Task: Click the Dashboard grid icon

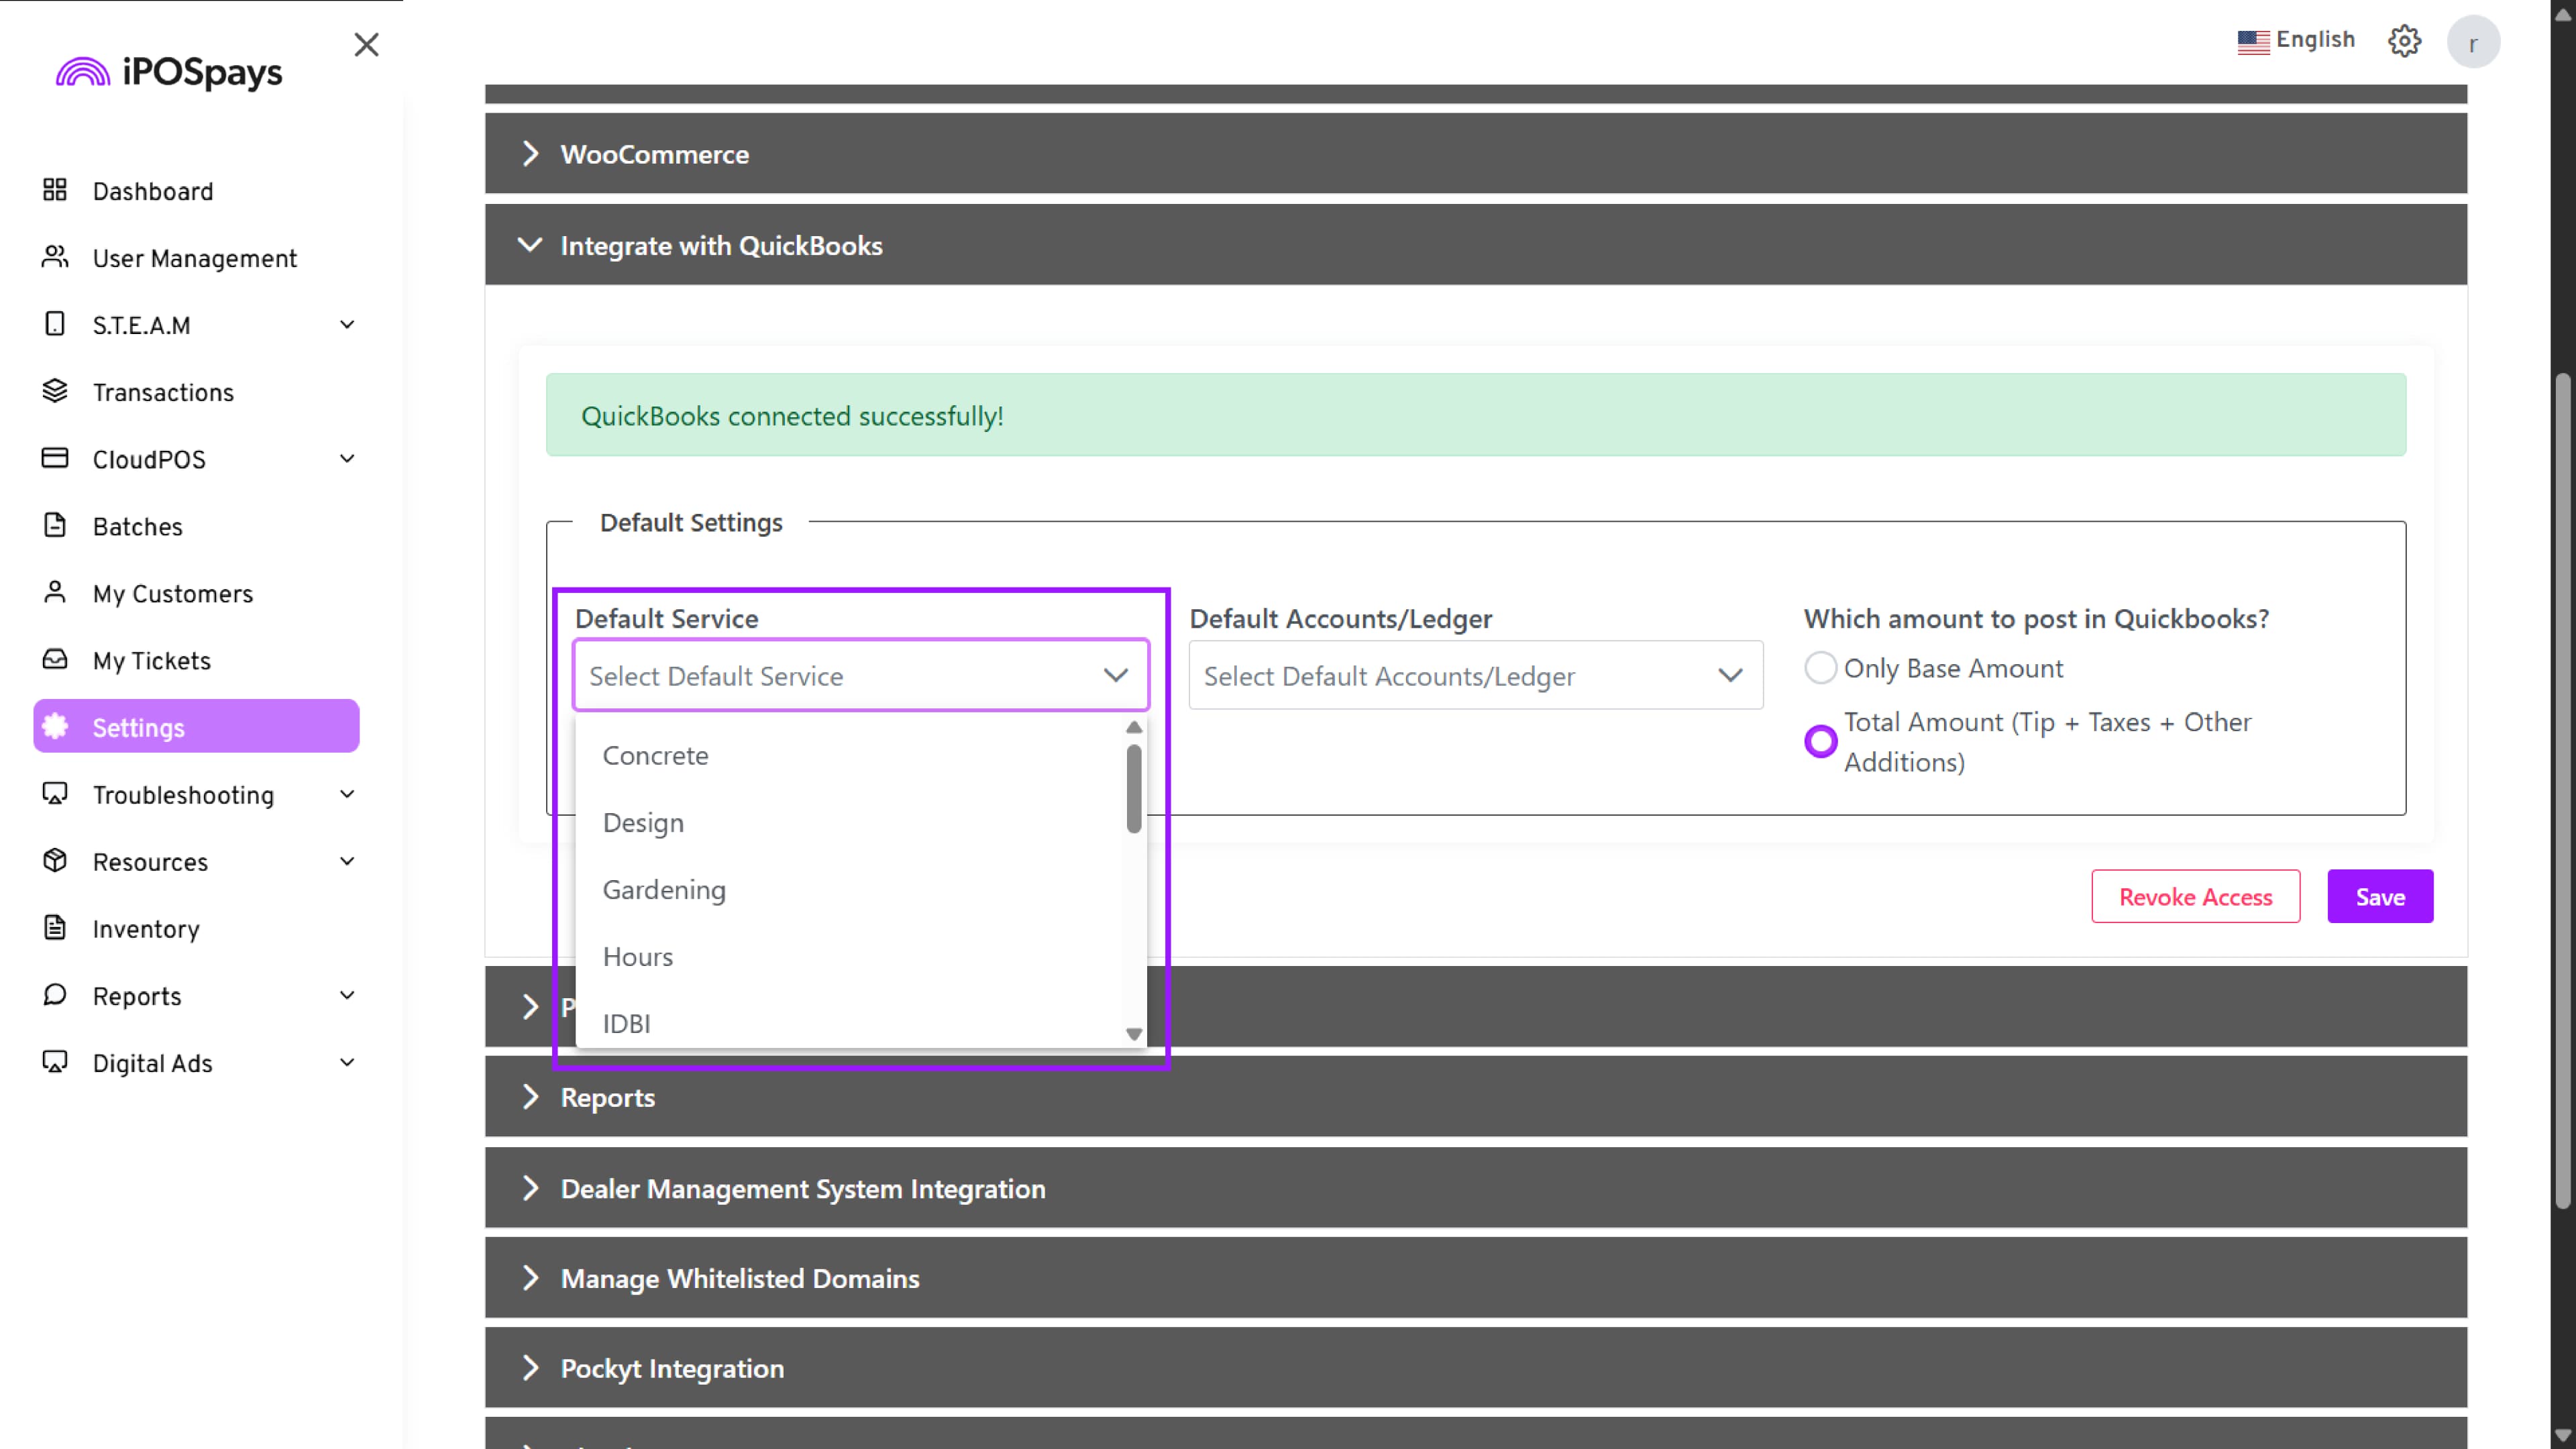Action: point(55,190)
